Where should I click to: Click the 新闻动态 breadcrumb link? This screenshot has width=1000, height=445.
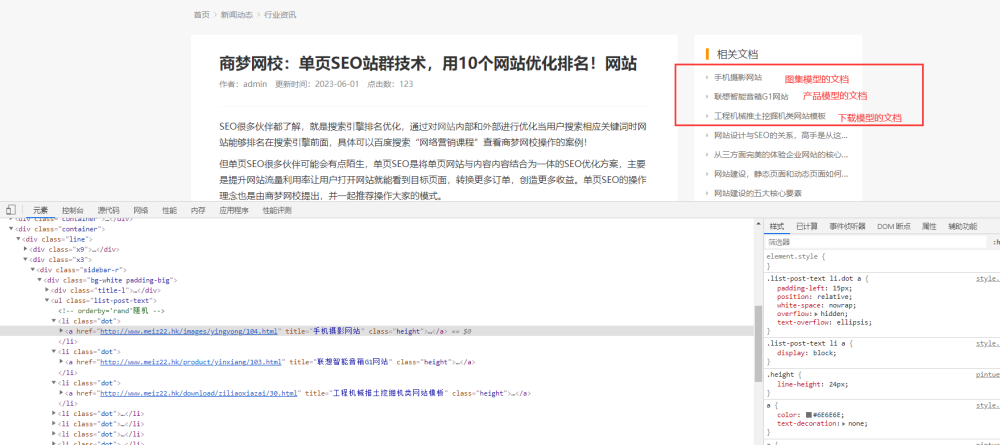237,15
